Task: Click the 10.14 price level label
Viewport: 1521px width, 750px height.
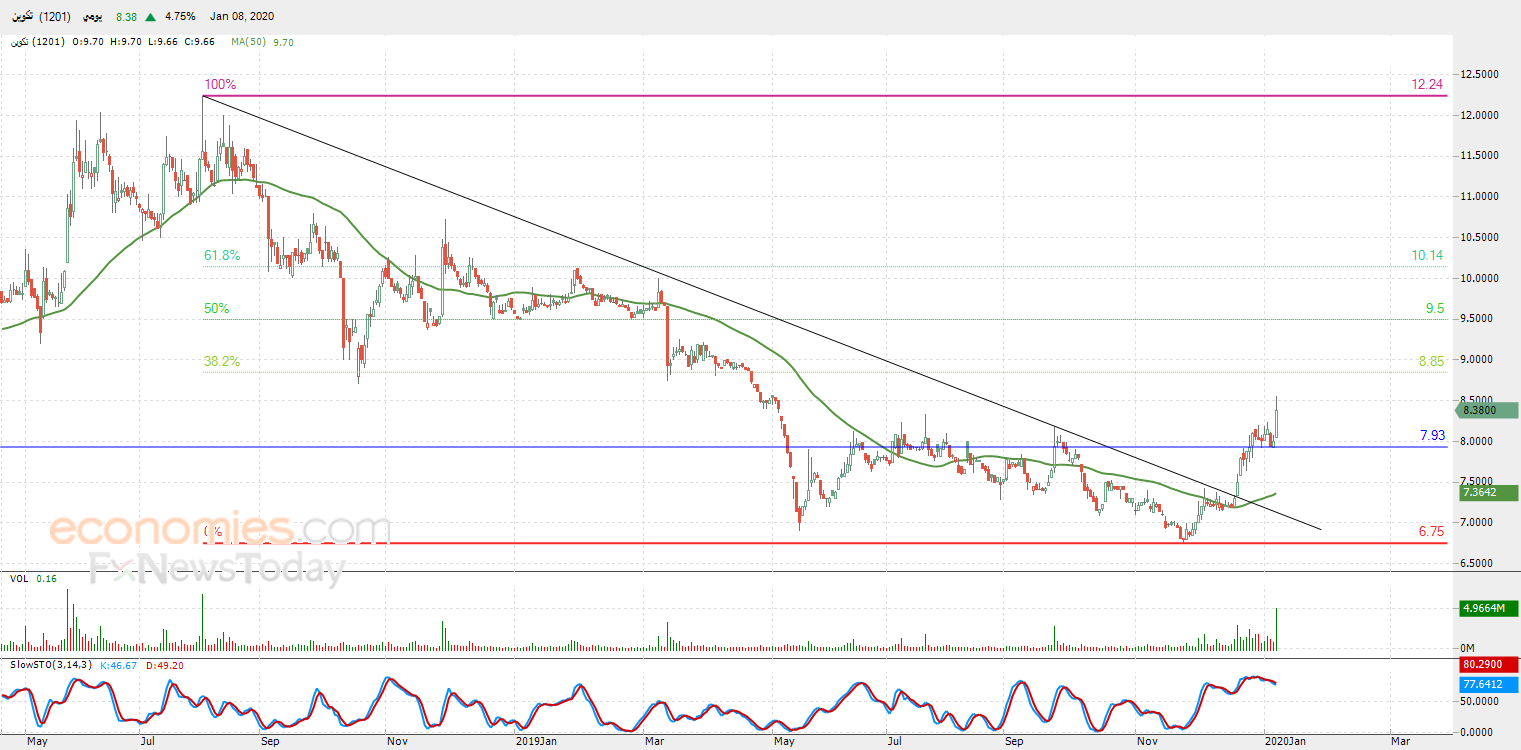Action: tap(1427, 256)
